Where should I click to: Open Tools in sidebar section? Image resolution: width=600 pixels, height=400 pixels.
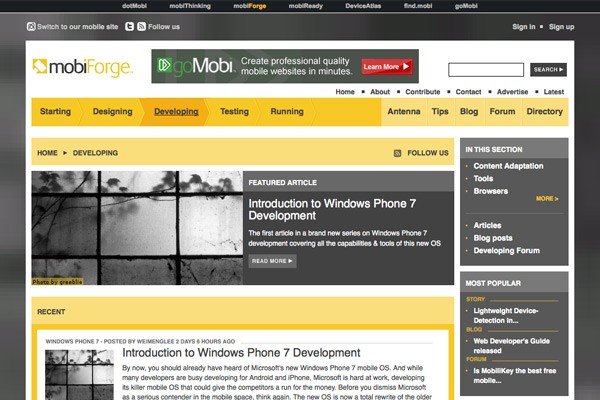coord(483,179)
